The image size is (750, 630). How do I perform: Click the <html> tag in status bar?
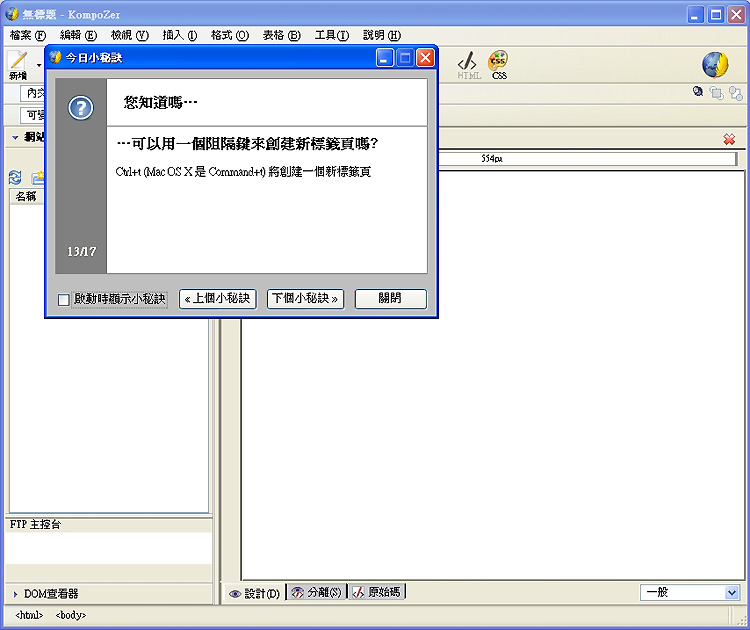pyautogui.click(x=29, y=615)
